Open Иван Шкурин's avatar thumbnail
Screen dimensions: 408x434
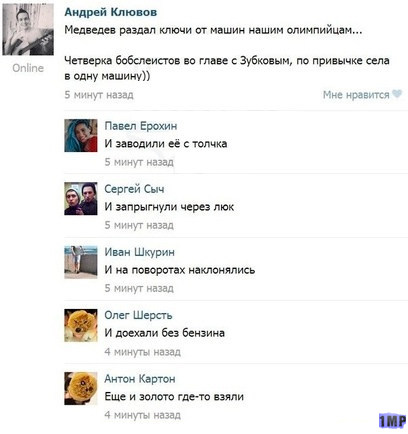[x=81, y=262]
